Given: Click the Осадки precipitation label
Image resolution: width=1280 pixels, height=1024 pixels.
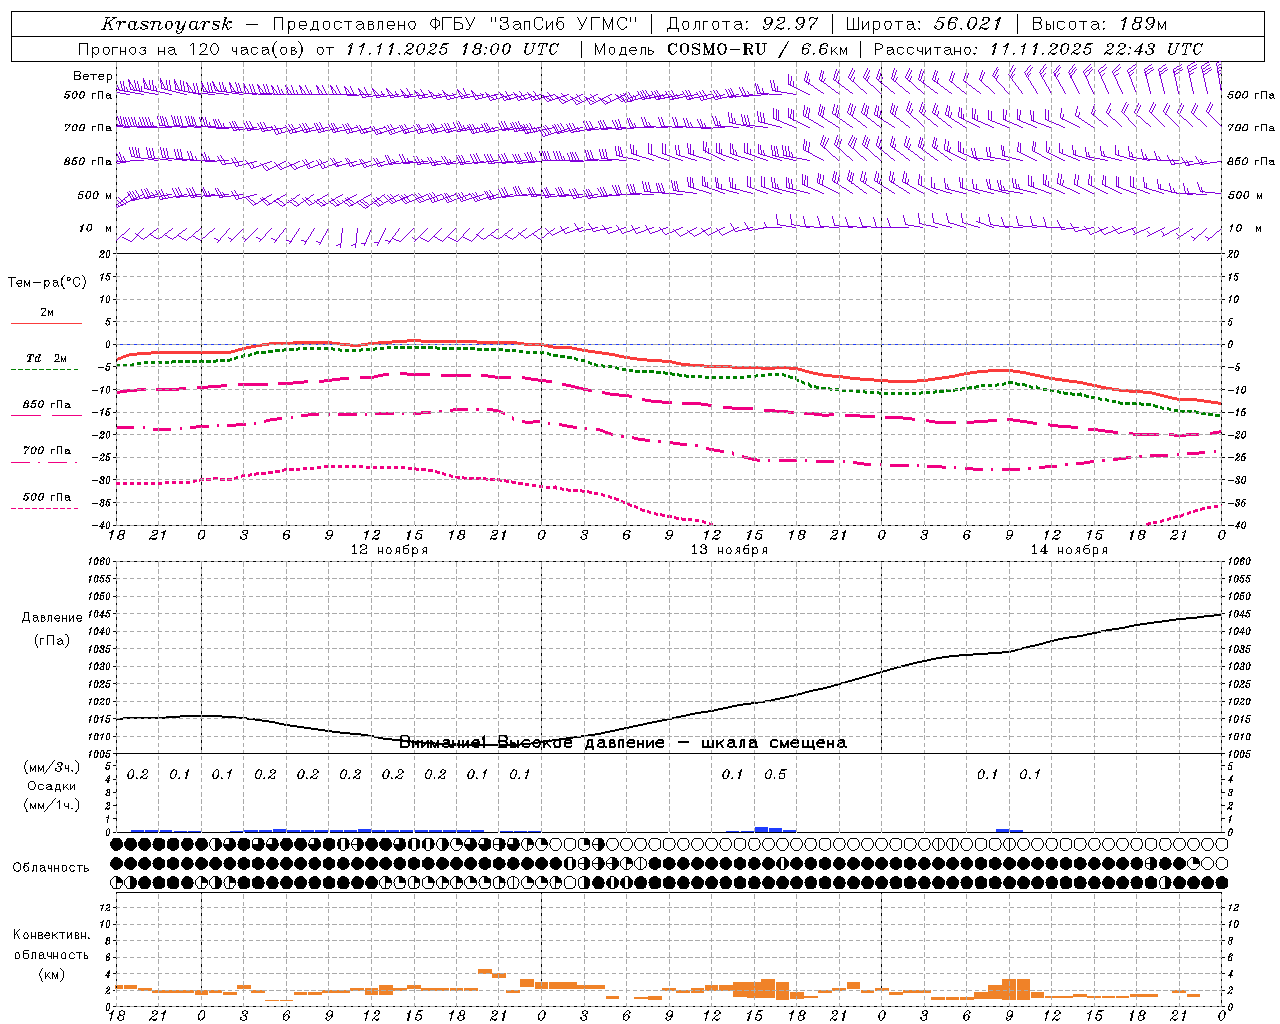Looking at the screenshot, I should [52, 786].
